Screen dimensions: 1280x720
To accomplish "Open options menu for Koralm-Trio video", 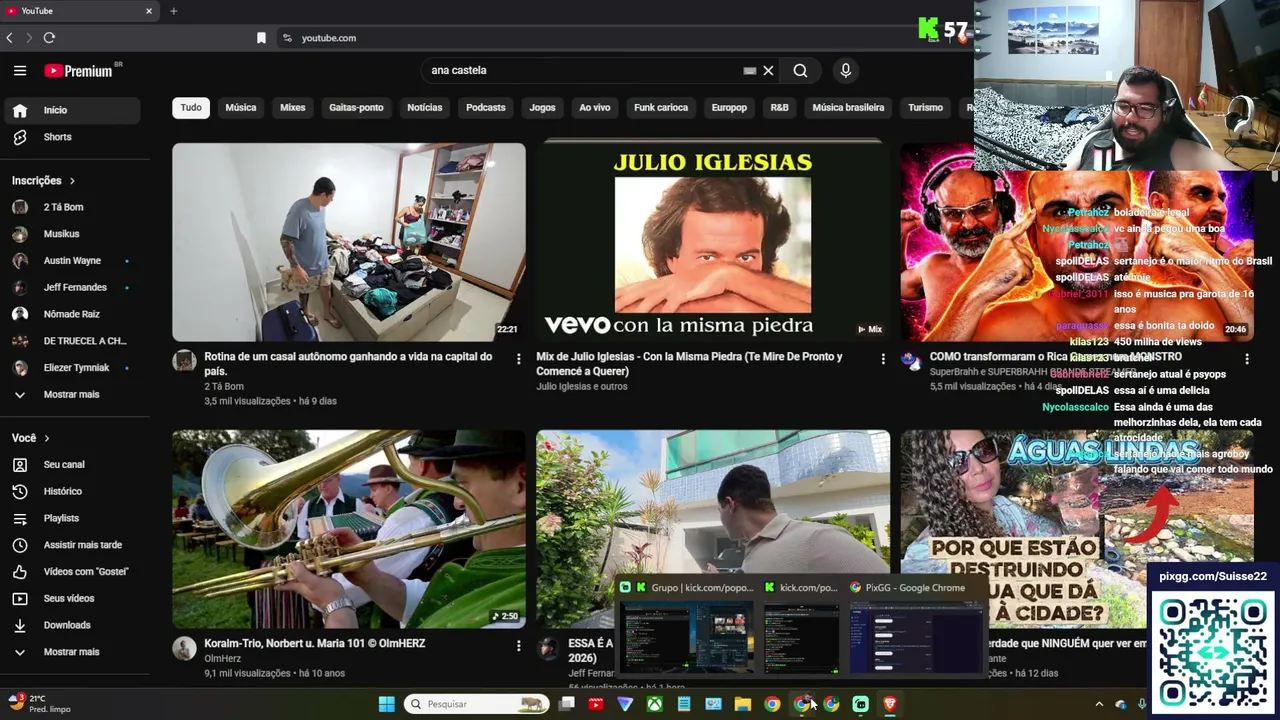I will pyautogui.click(x=518, y=646).
